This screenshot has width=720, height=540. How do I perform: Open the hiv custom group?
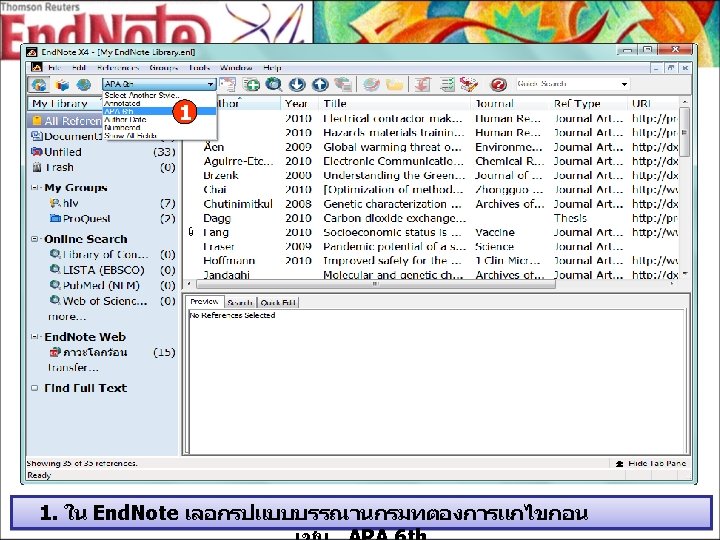coord(102,203)
